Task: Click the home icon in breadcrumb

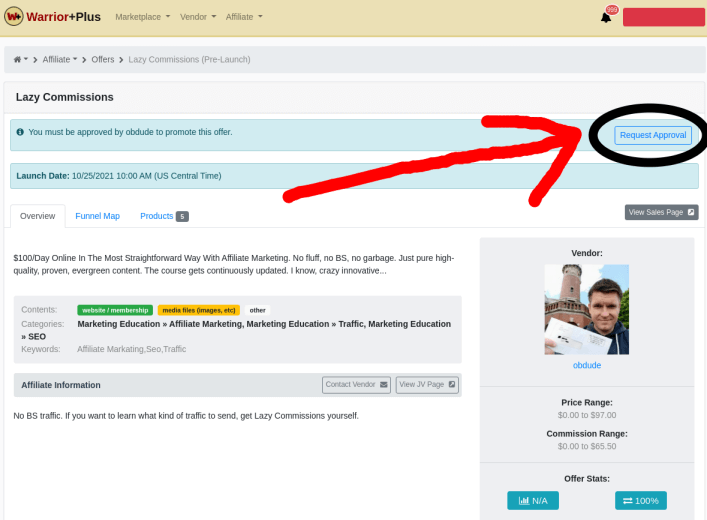Action: (x=18, y=60)
